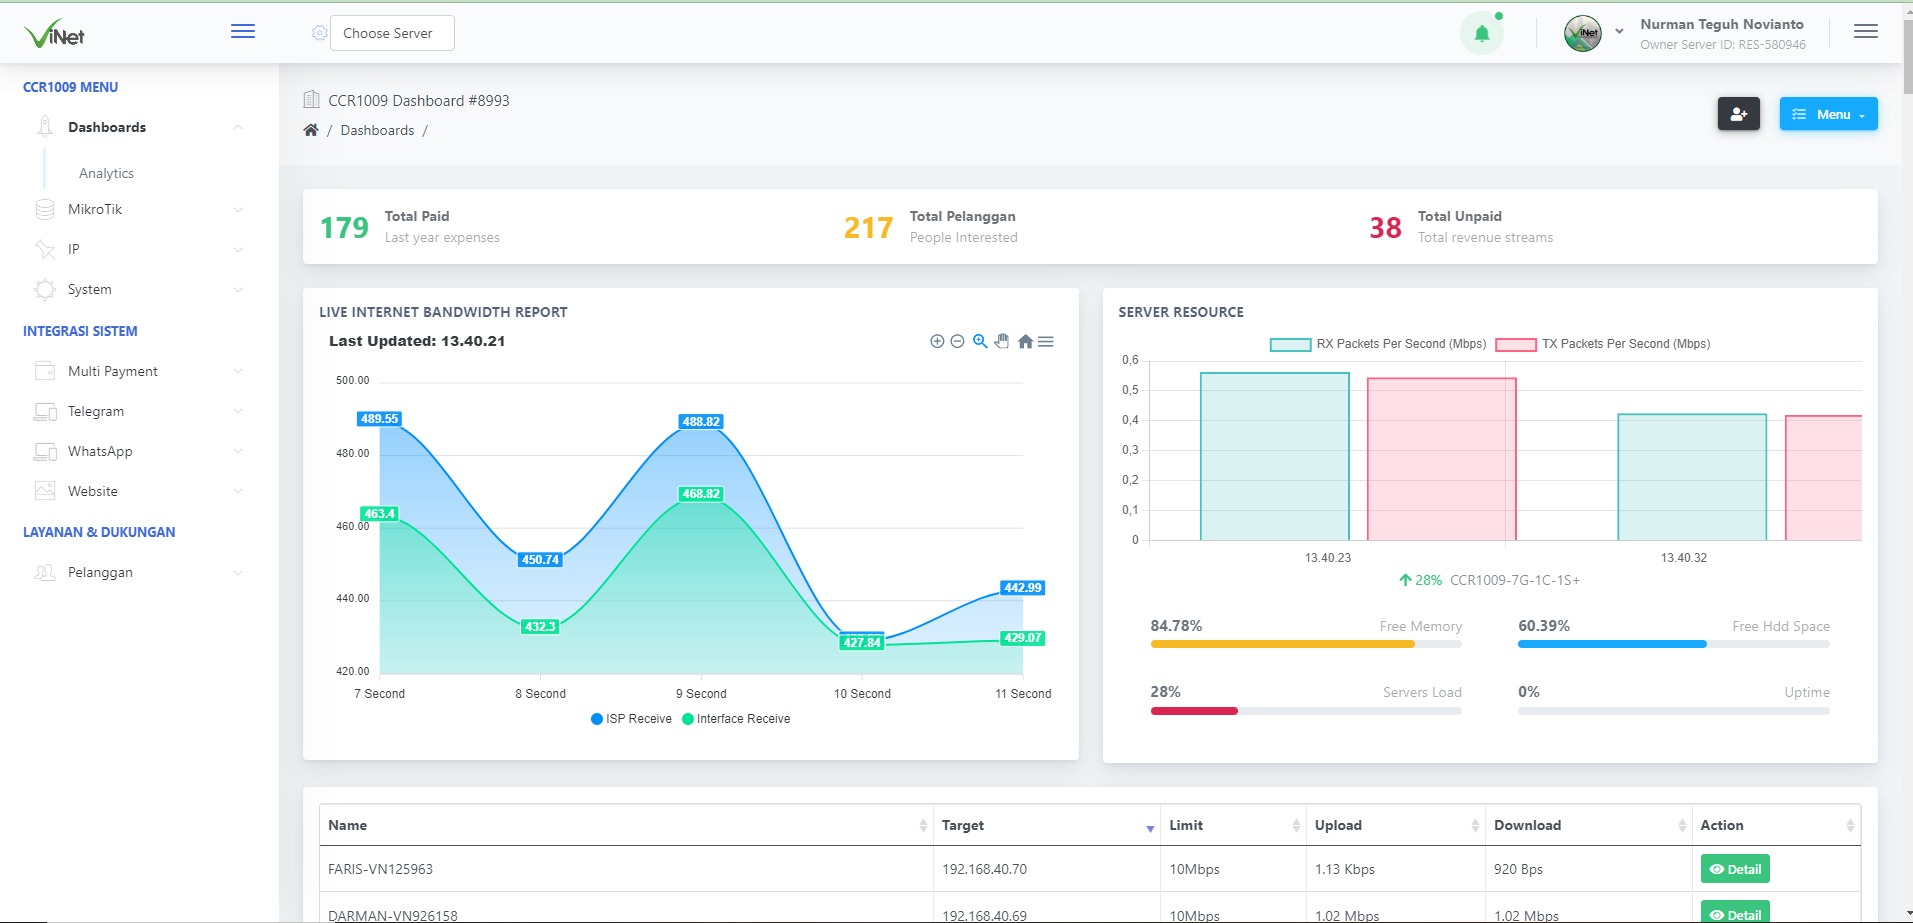Select WhatsApp menu label
This screenshot has height=923, width=1913.
pyautogui.click(x=100, y=451)
